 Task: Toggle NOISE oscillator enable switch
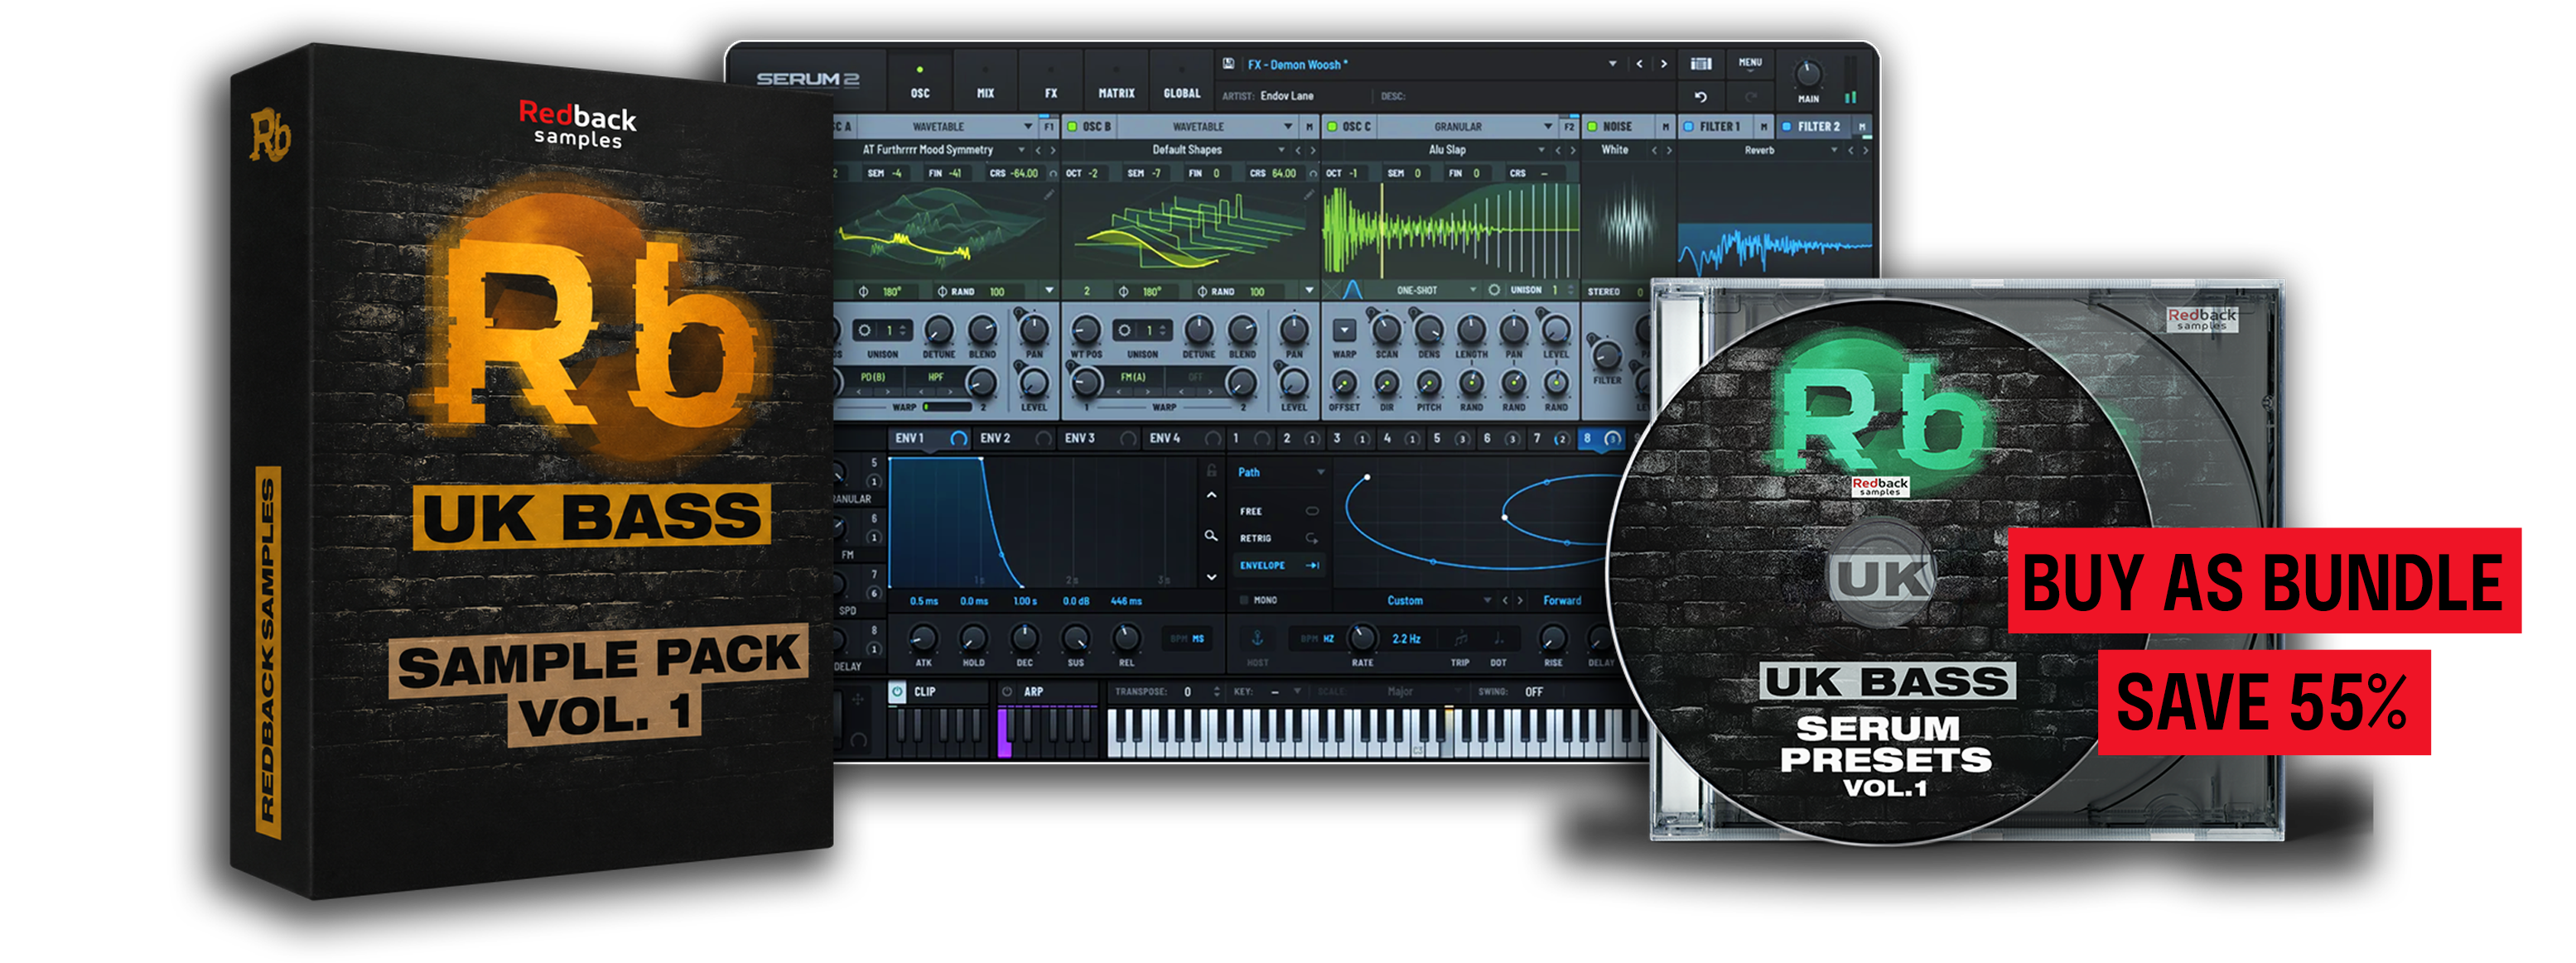click(1592, 127)
